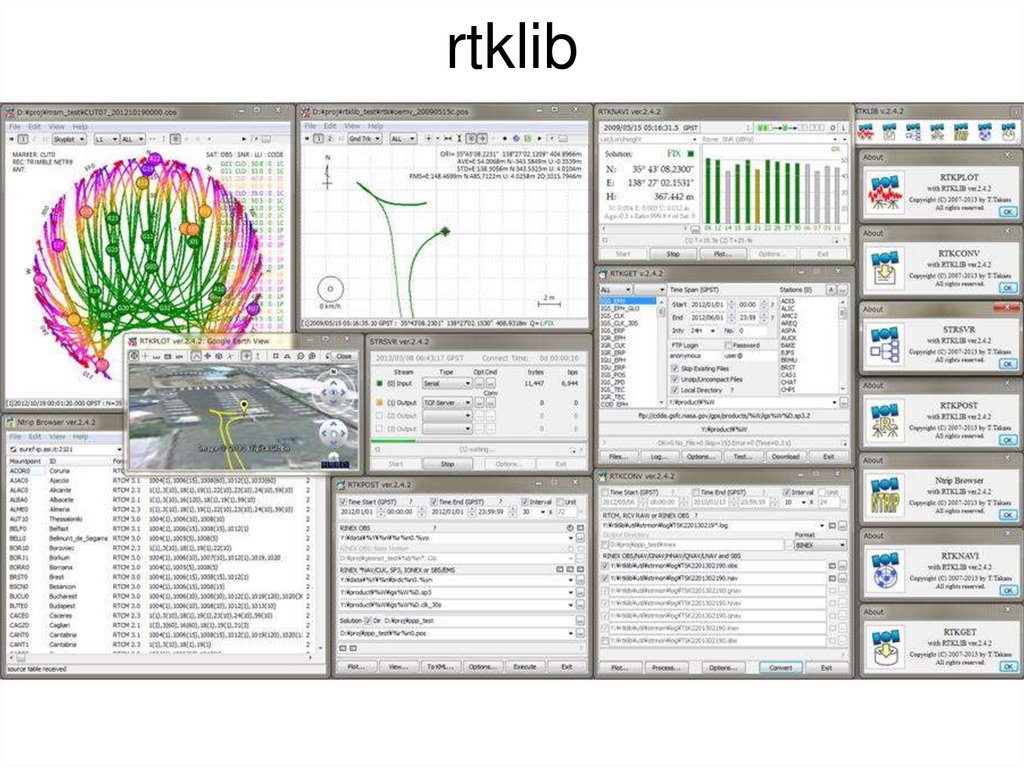Open RINEX format dropdown in RTKCONV

(x=820, y=545)
